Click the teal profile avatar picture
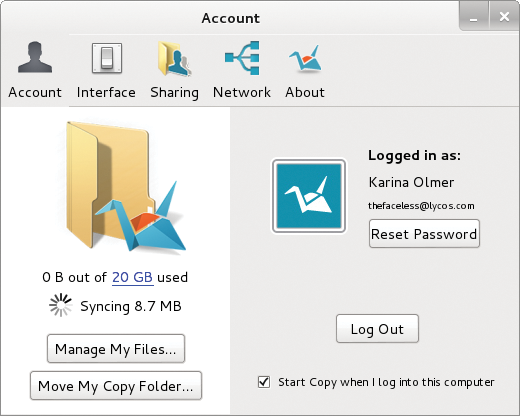Screen dimensions: 520x416 click(x=309, y=196)
